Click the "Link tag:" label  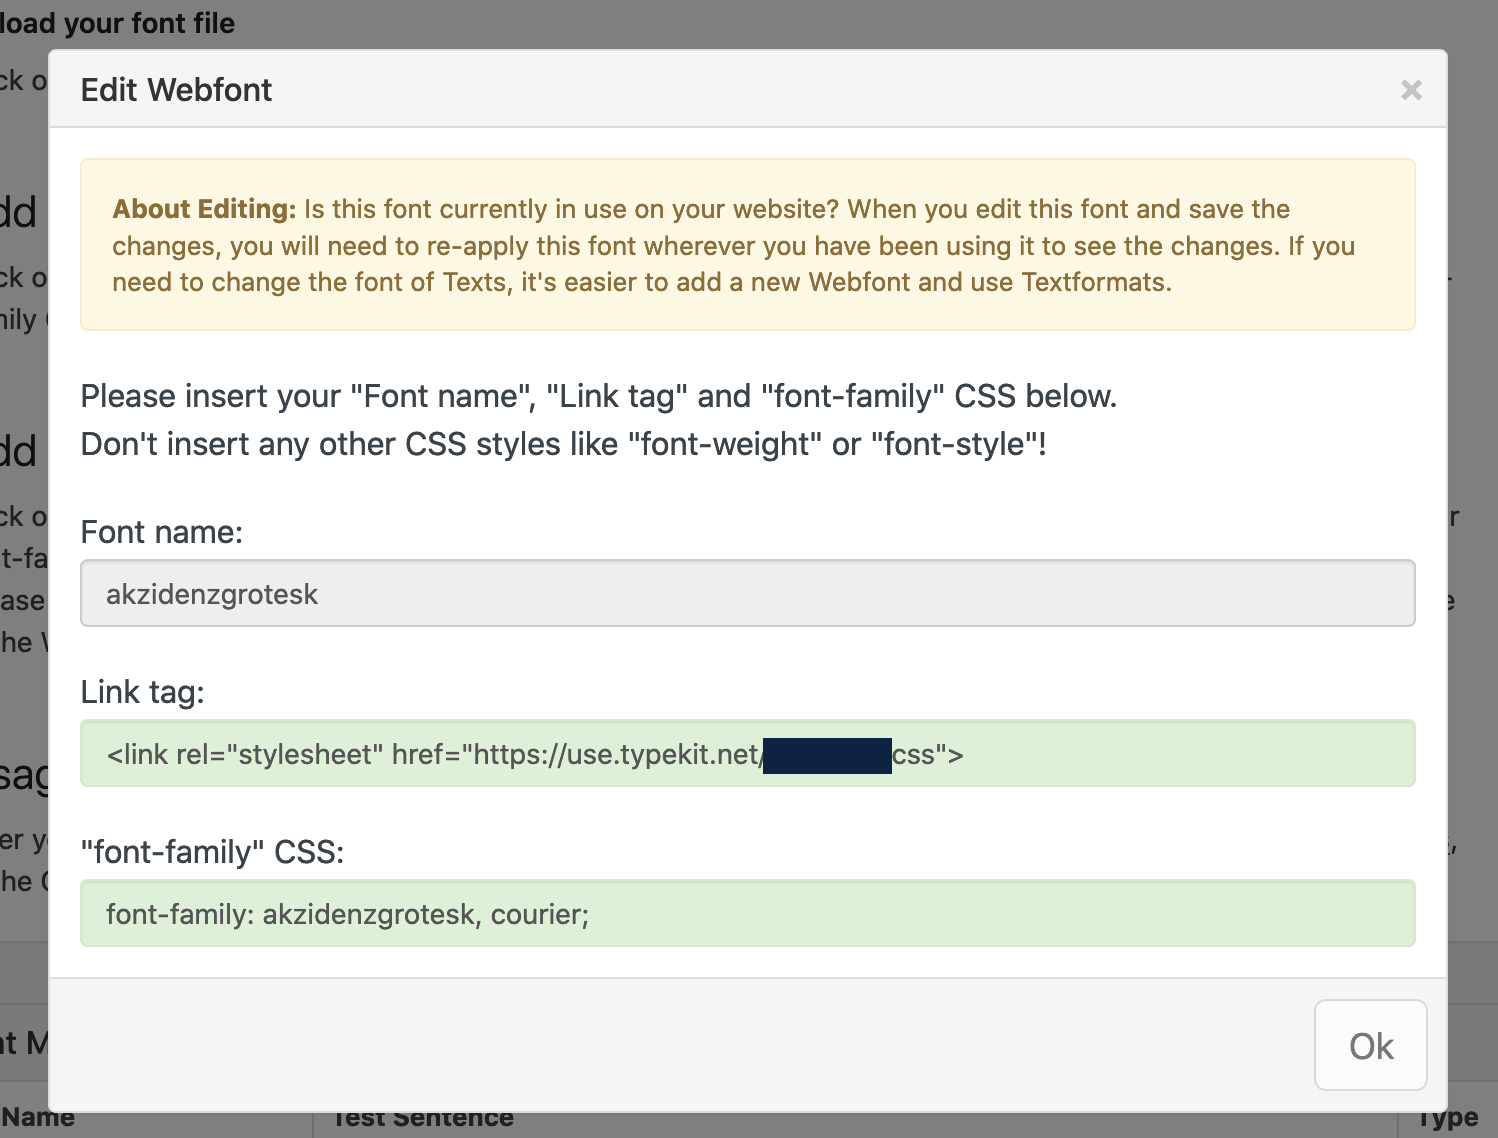[x=142, y=692]
